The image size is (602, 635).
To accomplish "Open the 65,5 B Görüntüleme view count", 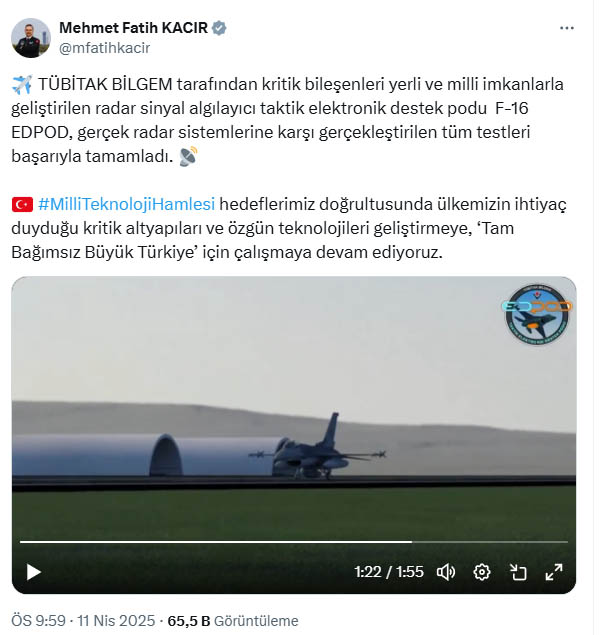I will (x=233, y=620).
